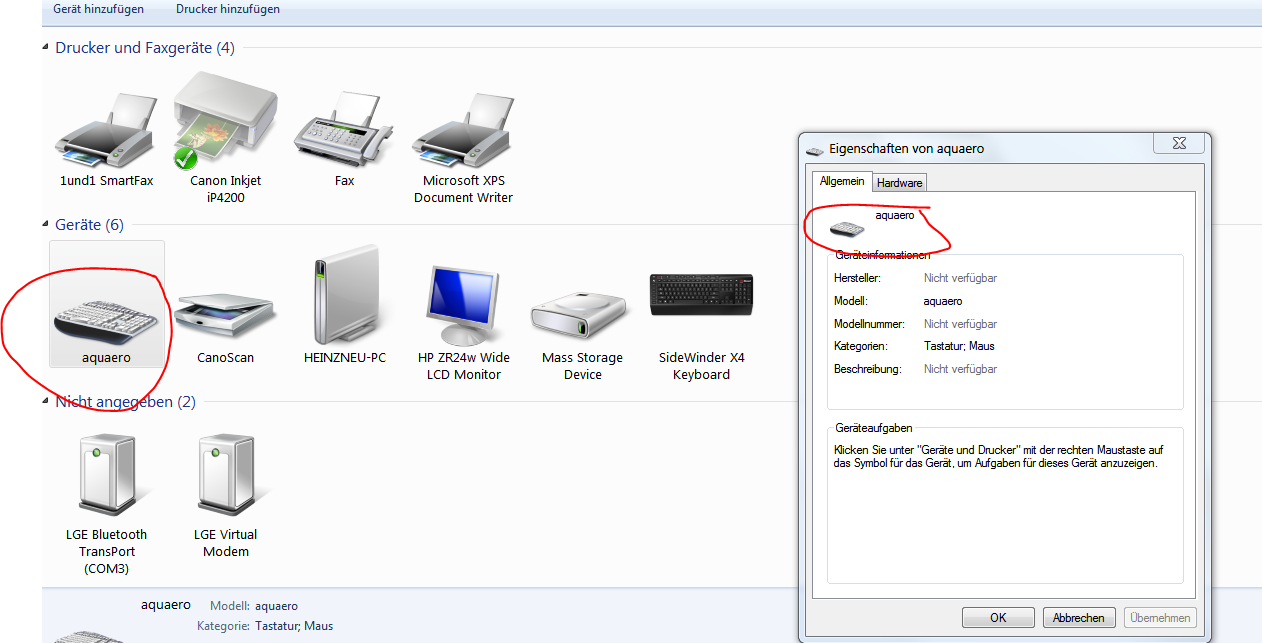
Task: Select the Mass Storage Device icon
Action: tap(579, 317)
